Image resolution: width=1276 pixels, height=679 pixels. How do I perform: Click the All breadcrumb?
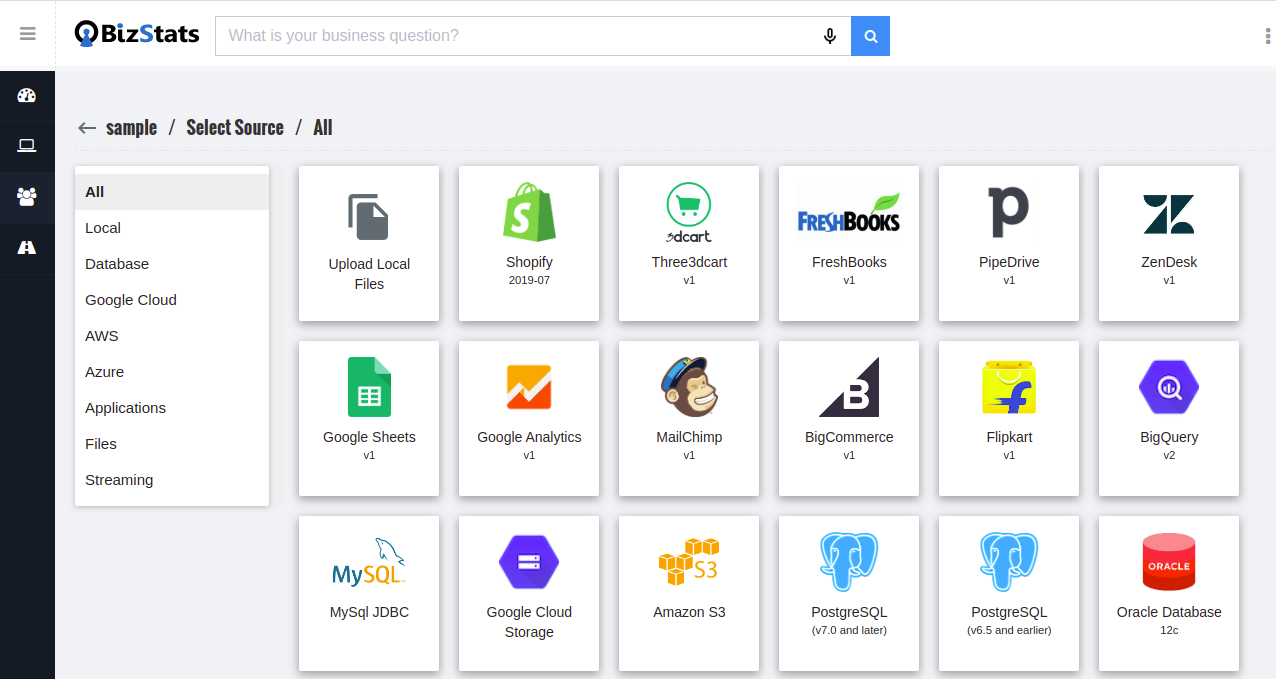pos(322,128)
